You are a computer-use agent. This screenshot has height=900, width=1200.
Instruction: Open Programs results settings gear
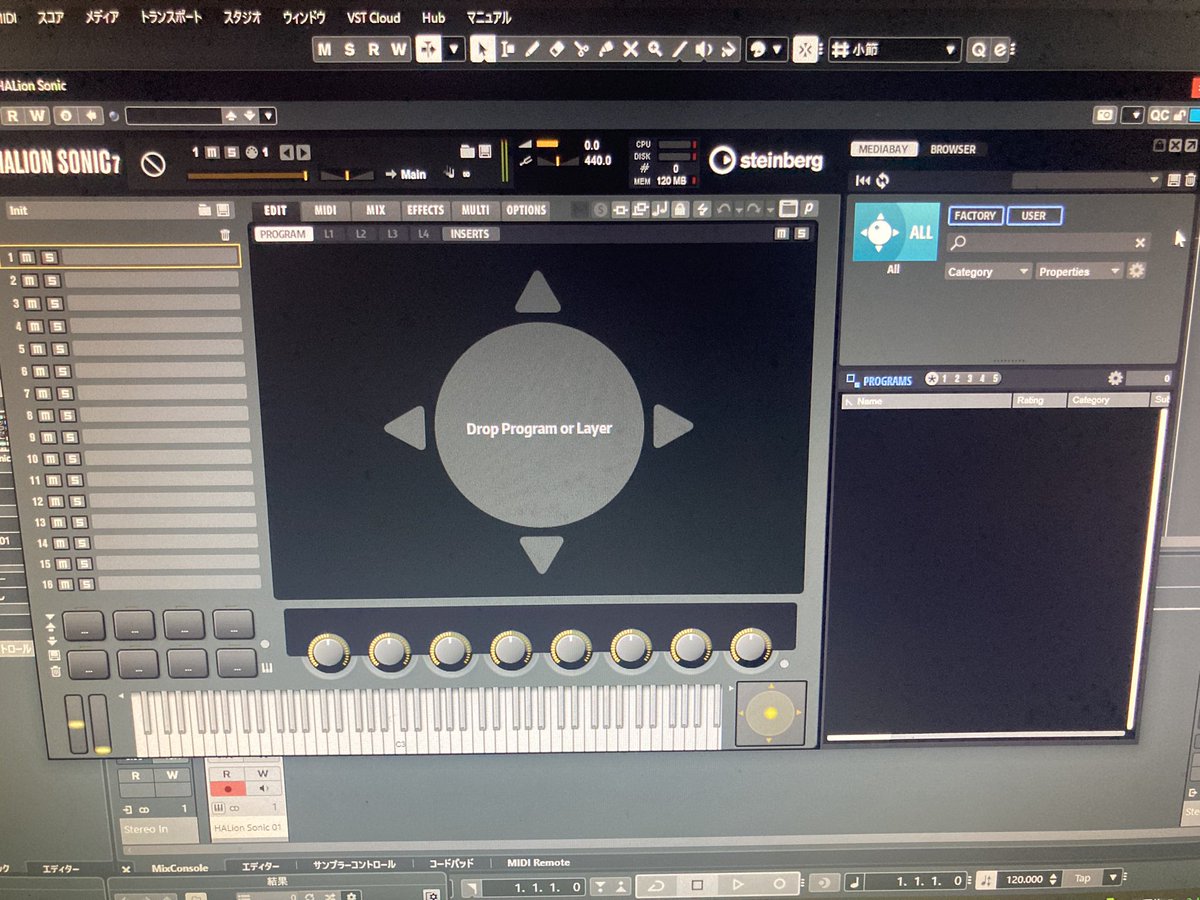pos(1116,378)
